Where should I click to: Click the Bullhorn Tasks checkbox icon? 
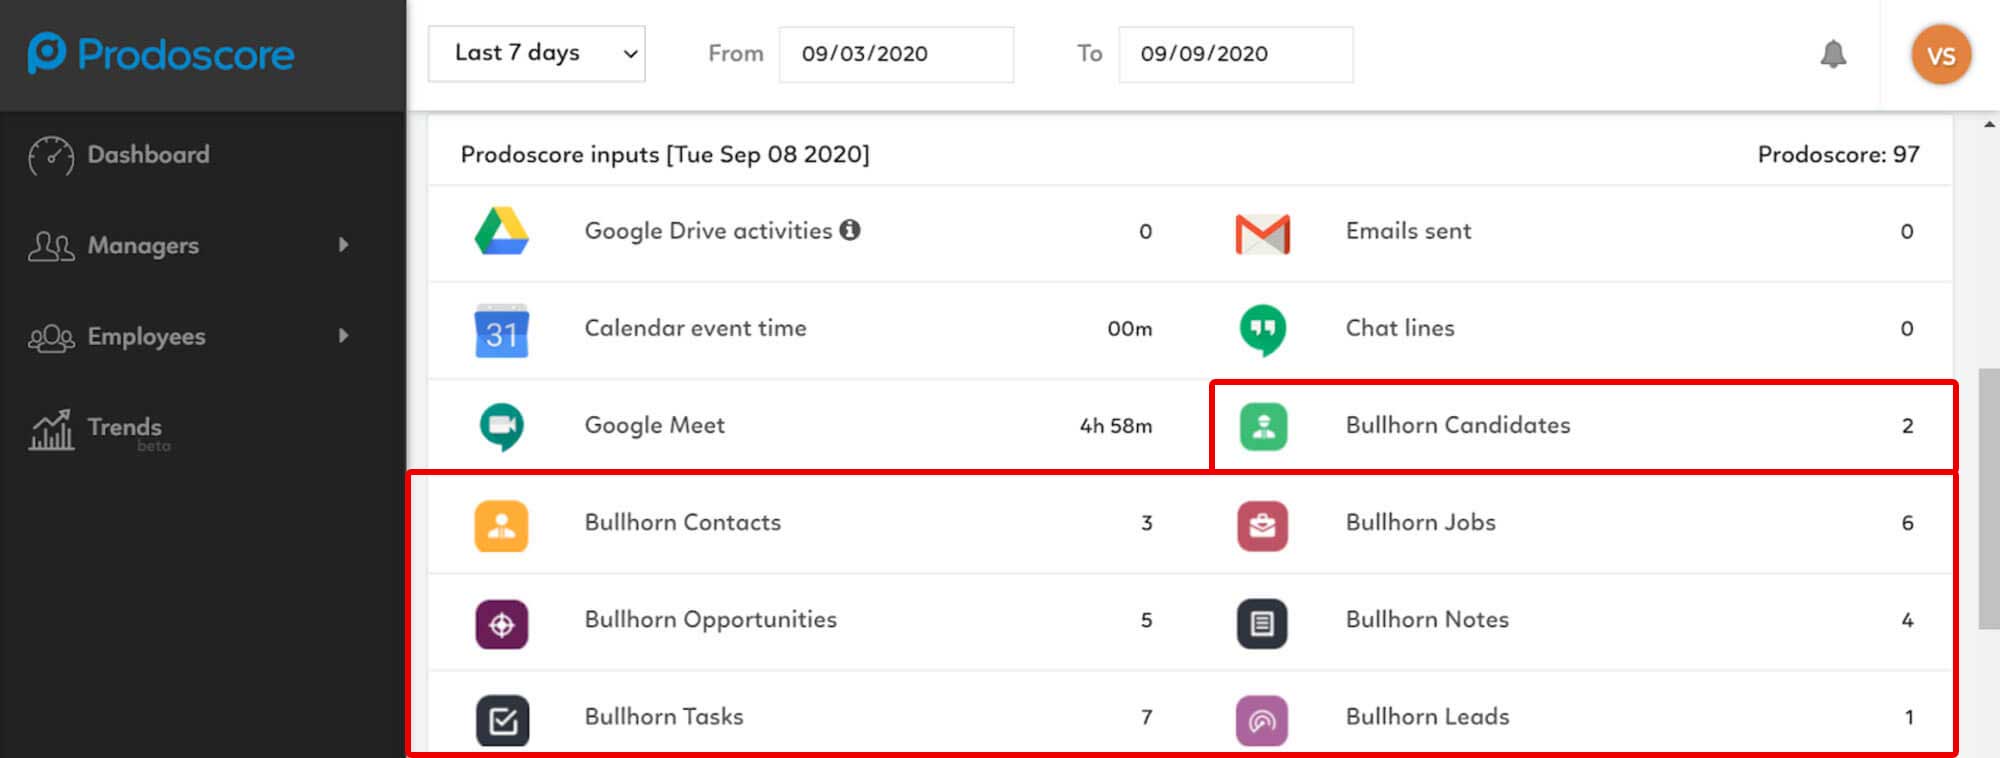click(502, 720)
